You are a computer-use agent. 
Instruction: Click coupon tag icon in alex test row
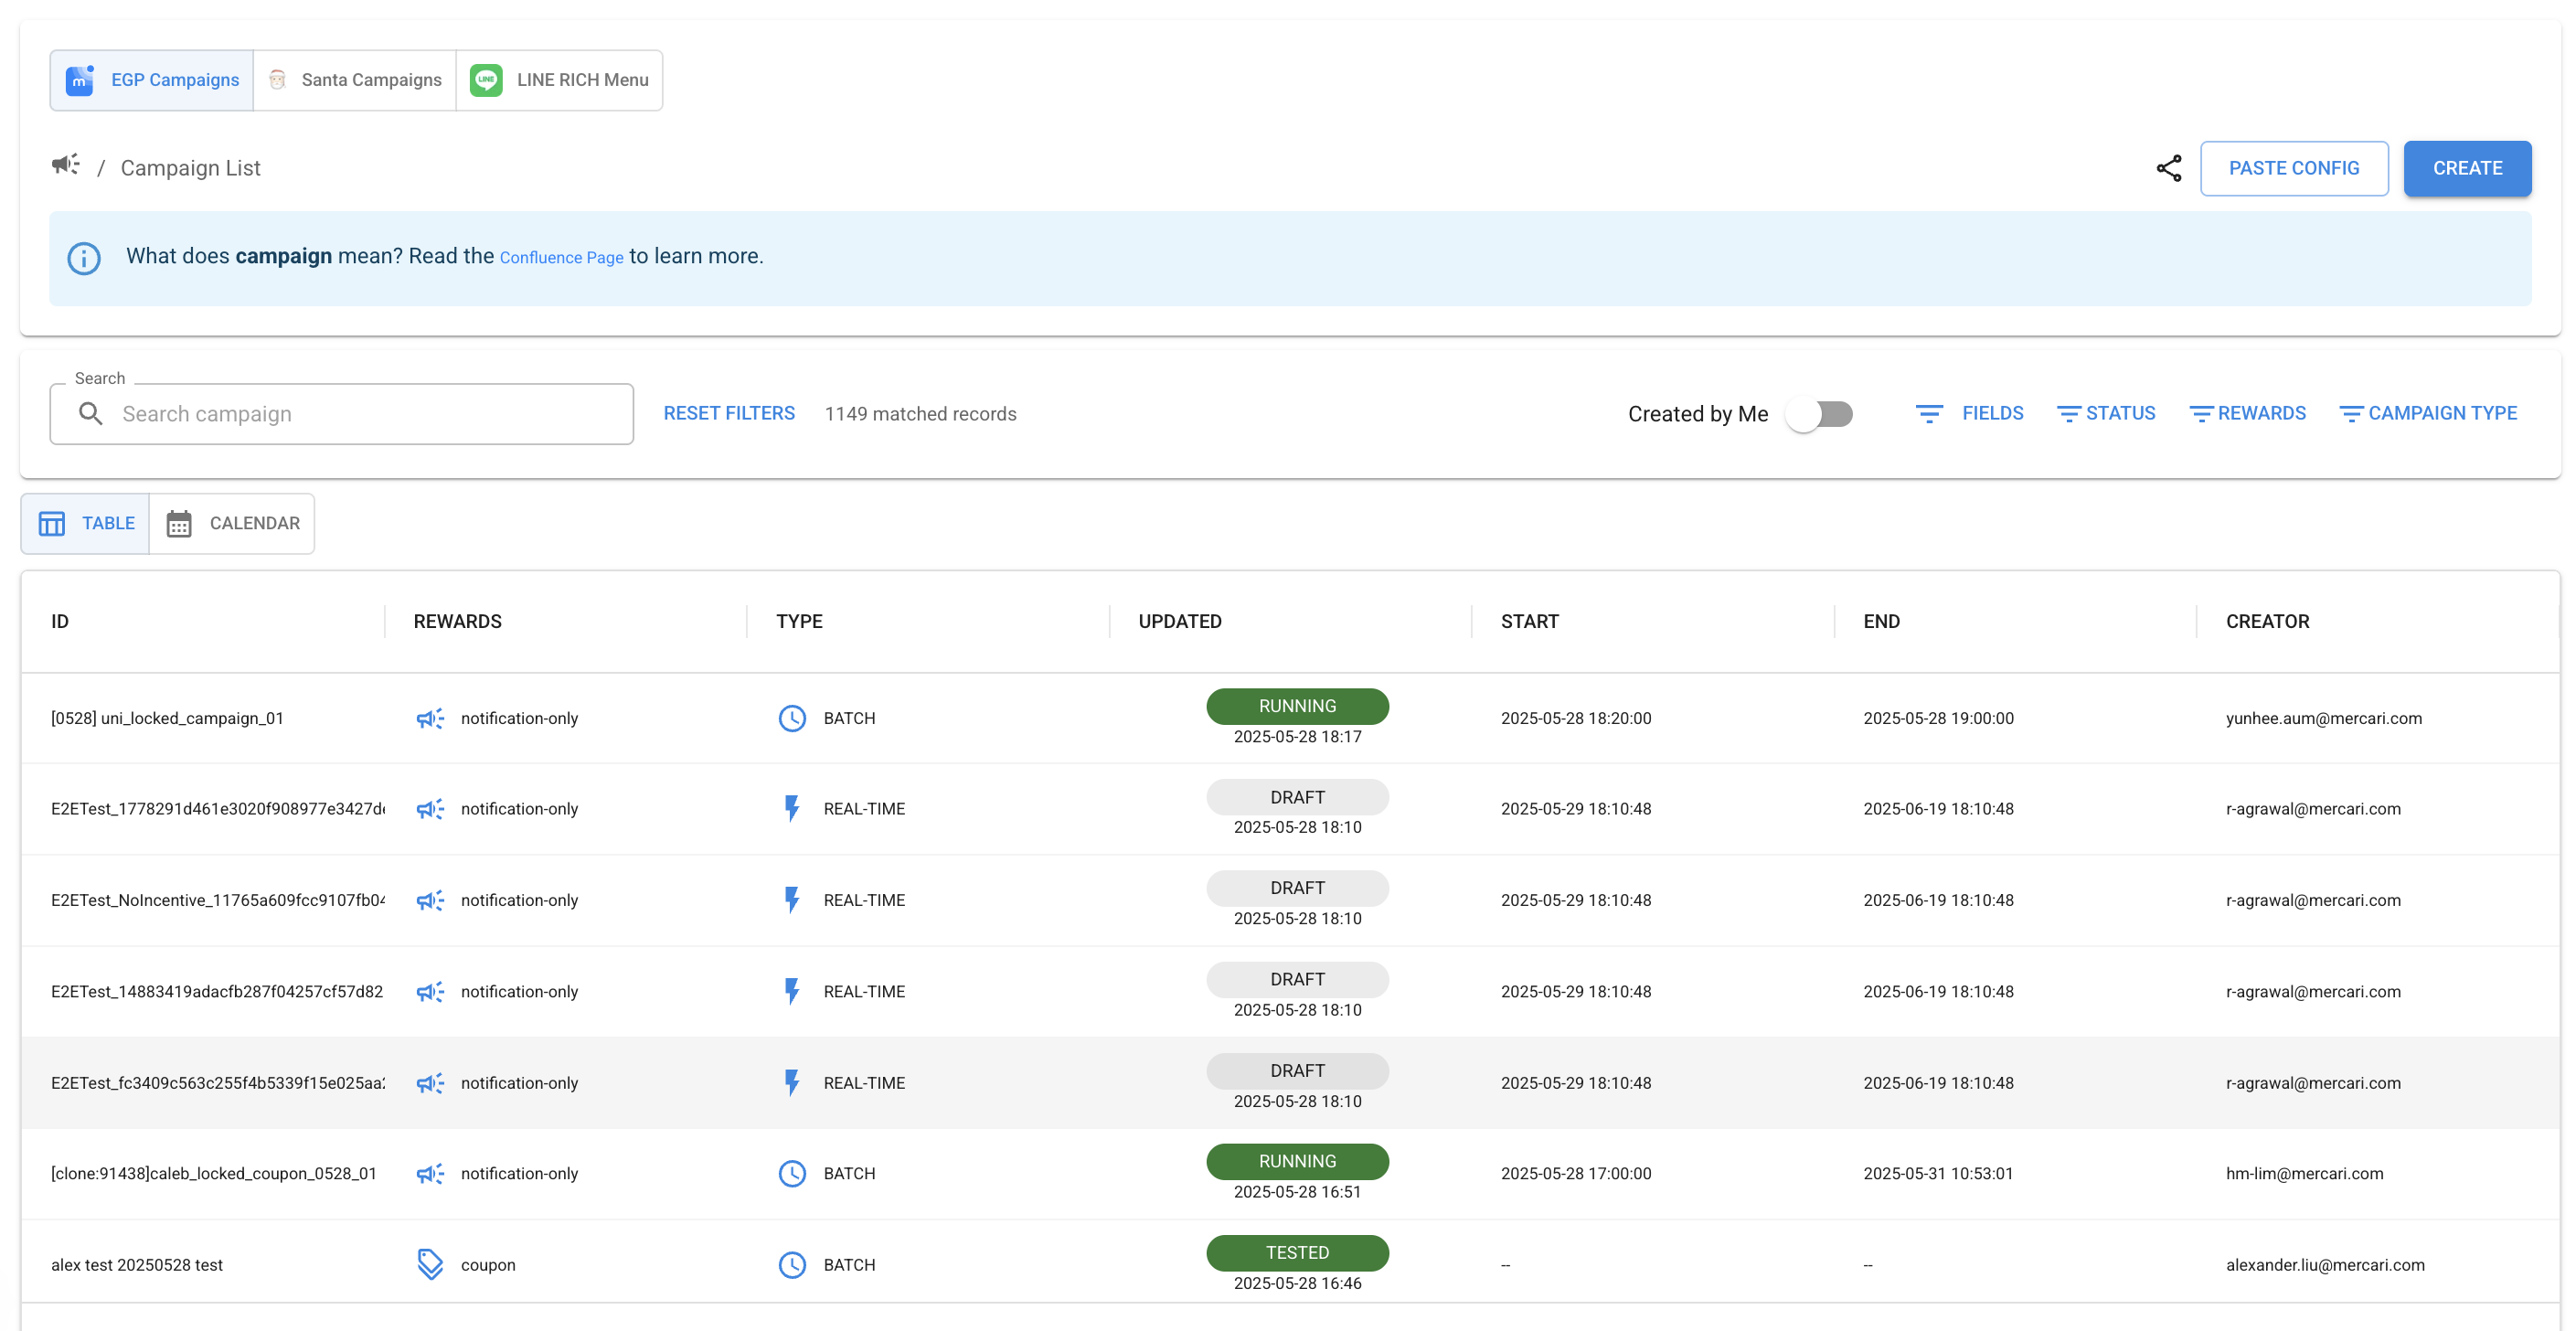(x=430, y=1264)
